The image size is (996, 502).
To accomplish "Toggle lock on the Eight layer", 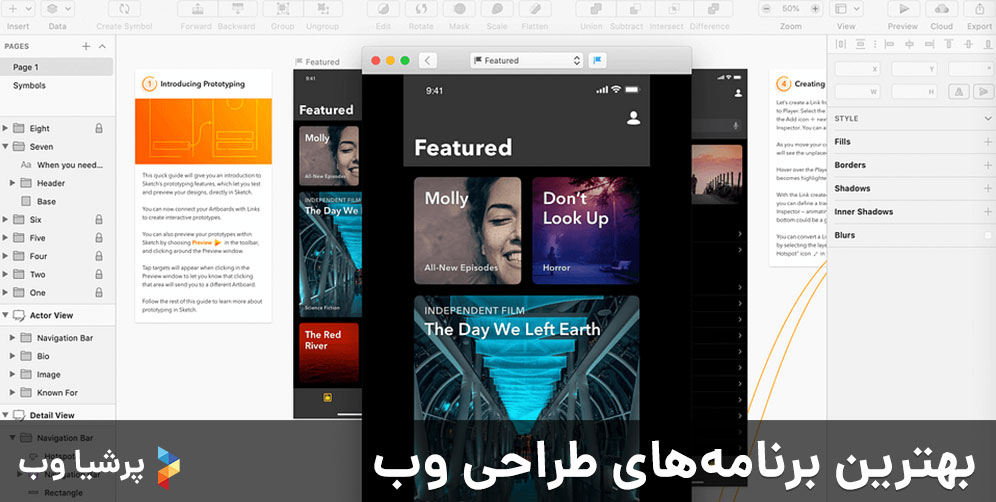I will [x=99, y=128].
